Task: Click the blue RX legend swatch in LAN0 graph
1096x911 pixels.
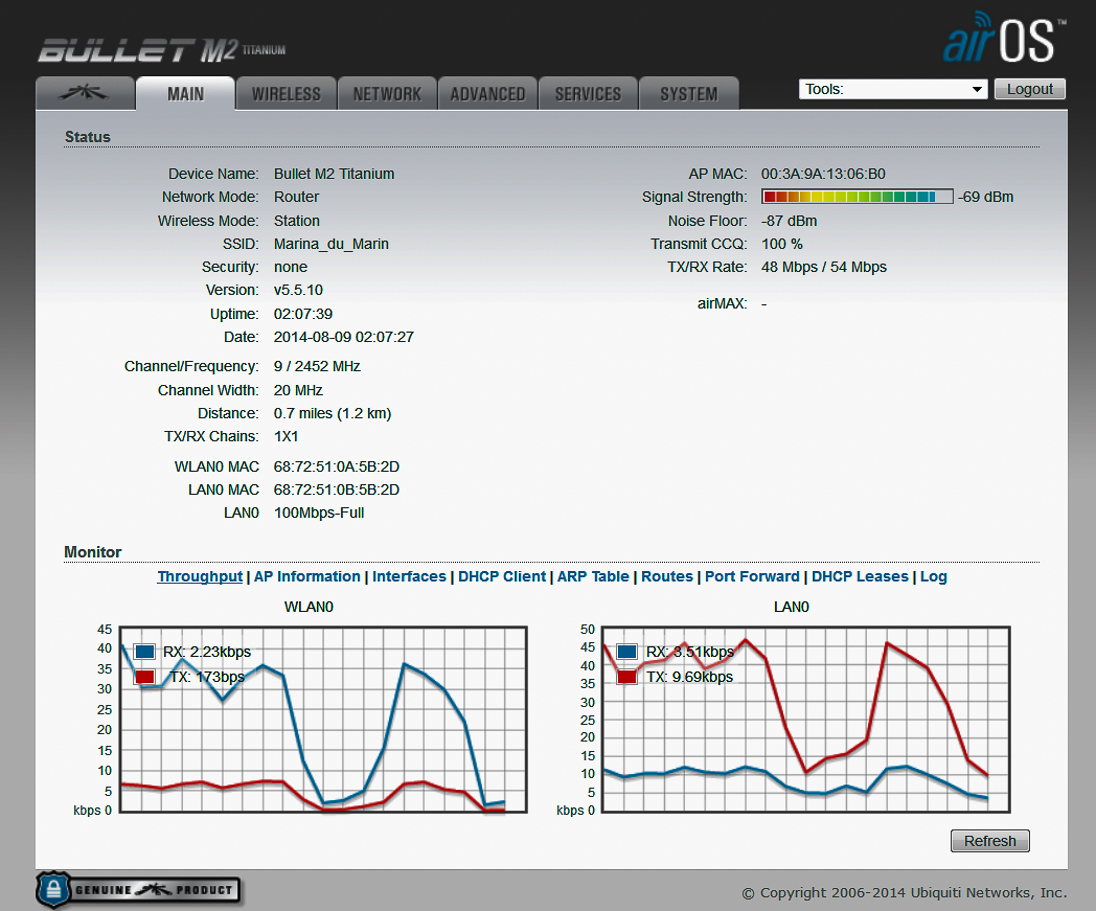Action: click(627, 652)
